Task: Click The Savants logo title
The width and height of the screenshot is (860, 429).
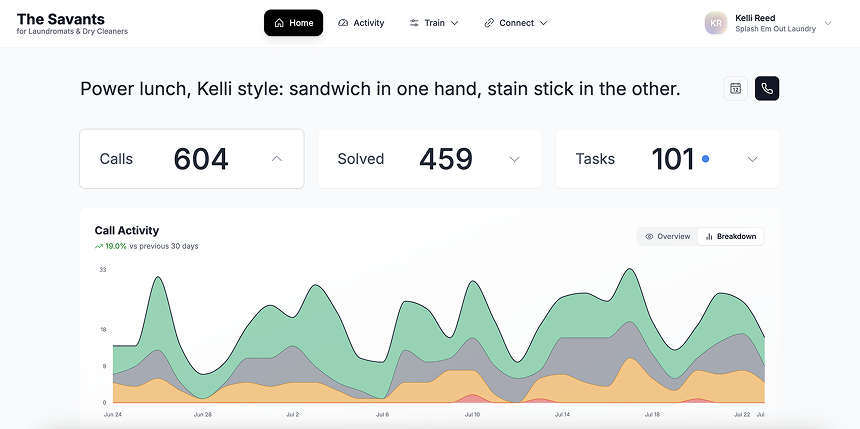Action: click(x=61, y=19)
